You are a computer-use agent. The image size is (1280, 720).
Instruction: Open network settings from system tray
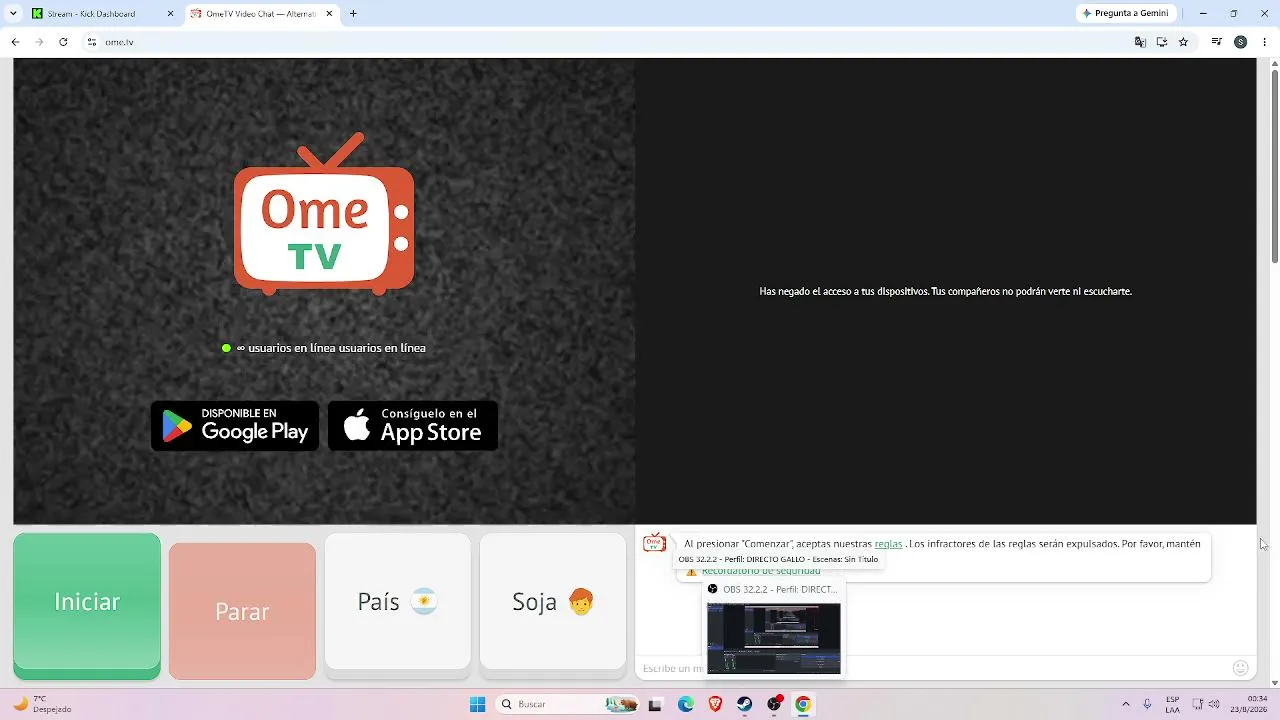(x=1198, y=704)
